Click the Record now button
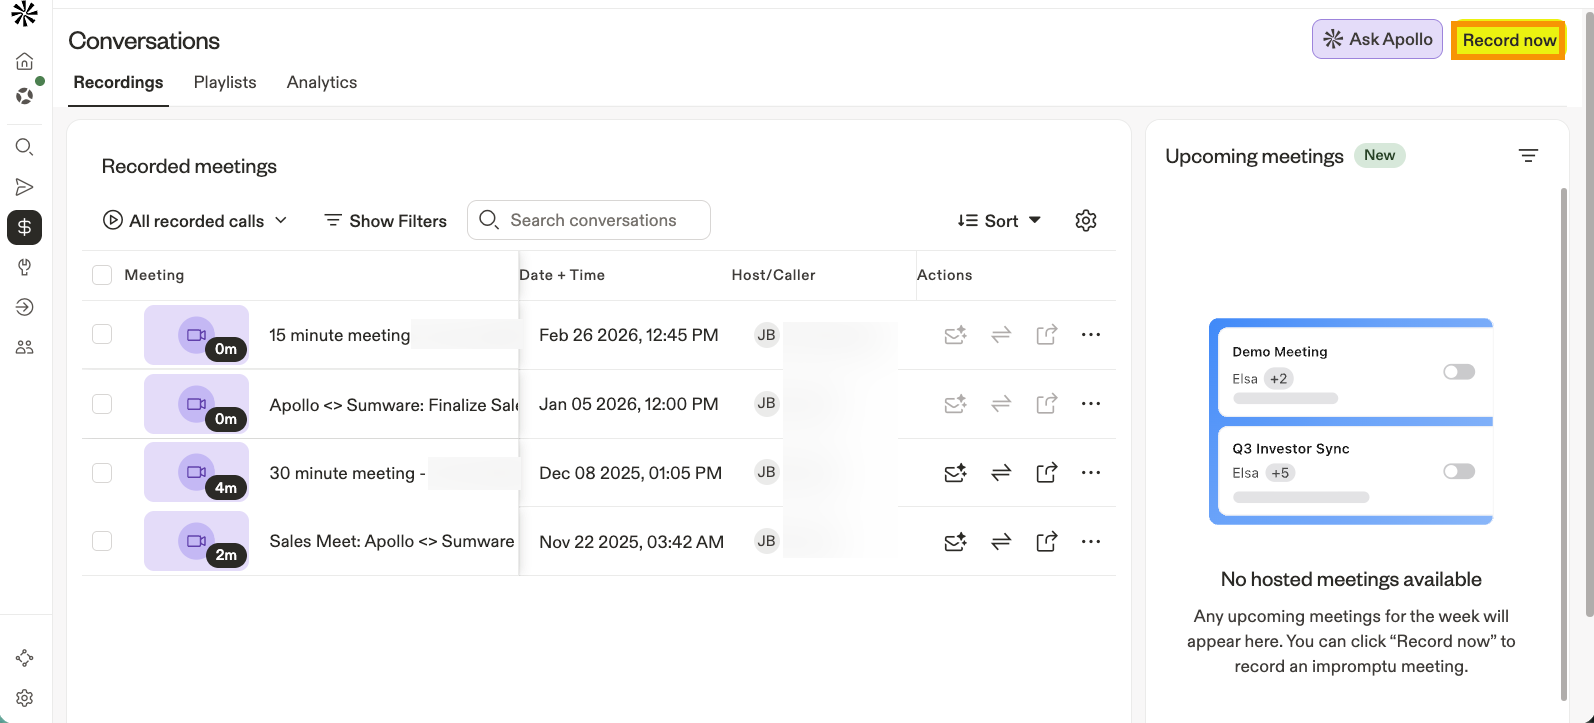The width and height of the screenshot is (1594, 723). (1509, 40)
